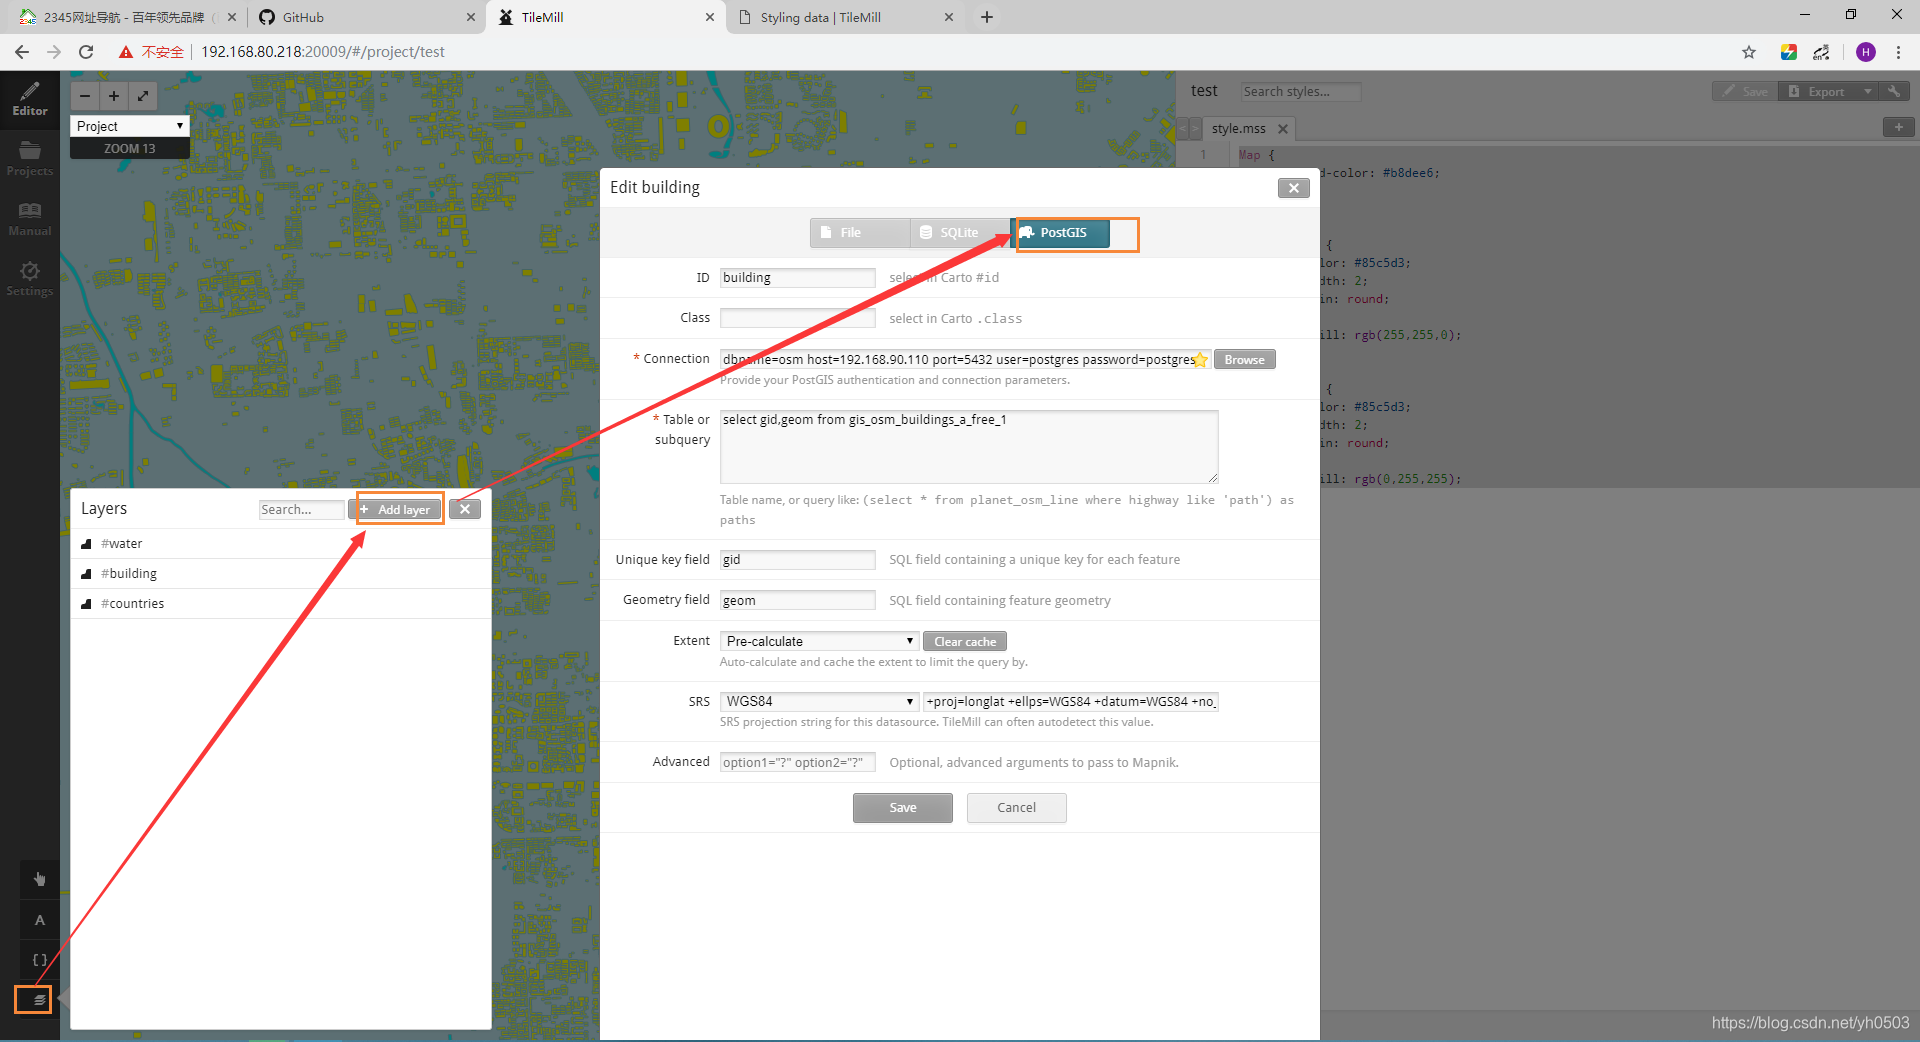The height and width of the screenshot is (1042, 1920).
Task: Click the ID input field
Action: [797, 278]
